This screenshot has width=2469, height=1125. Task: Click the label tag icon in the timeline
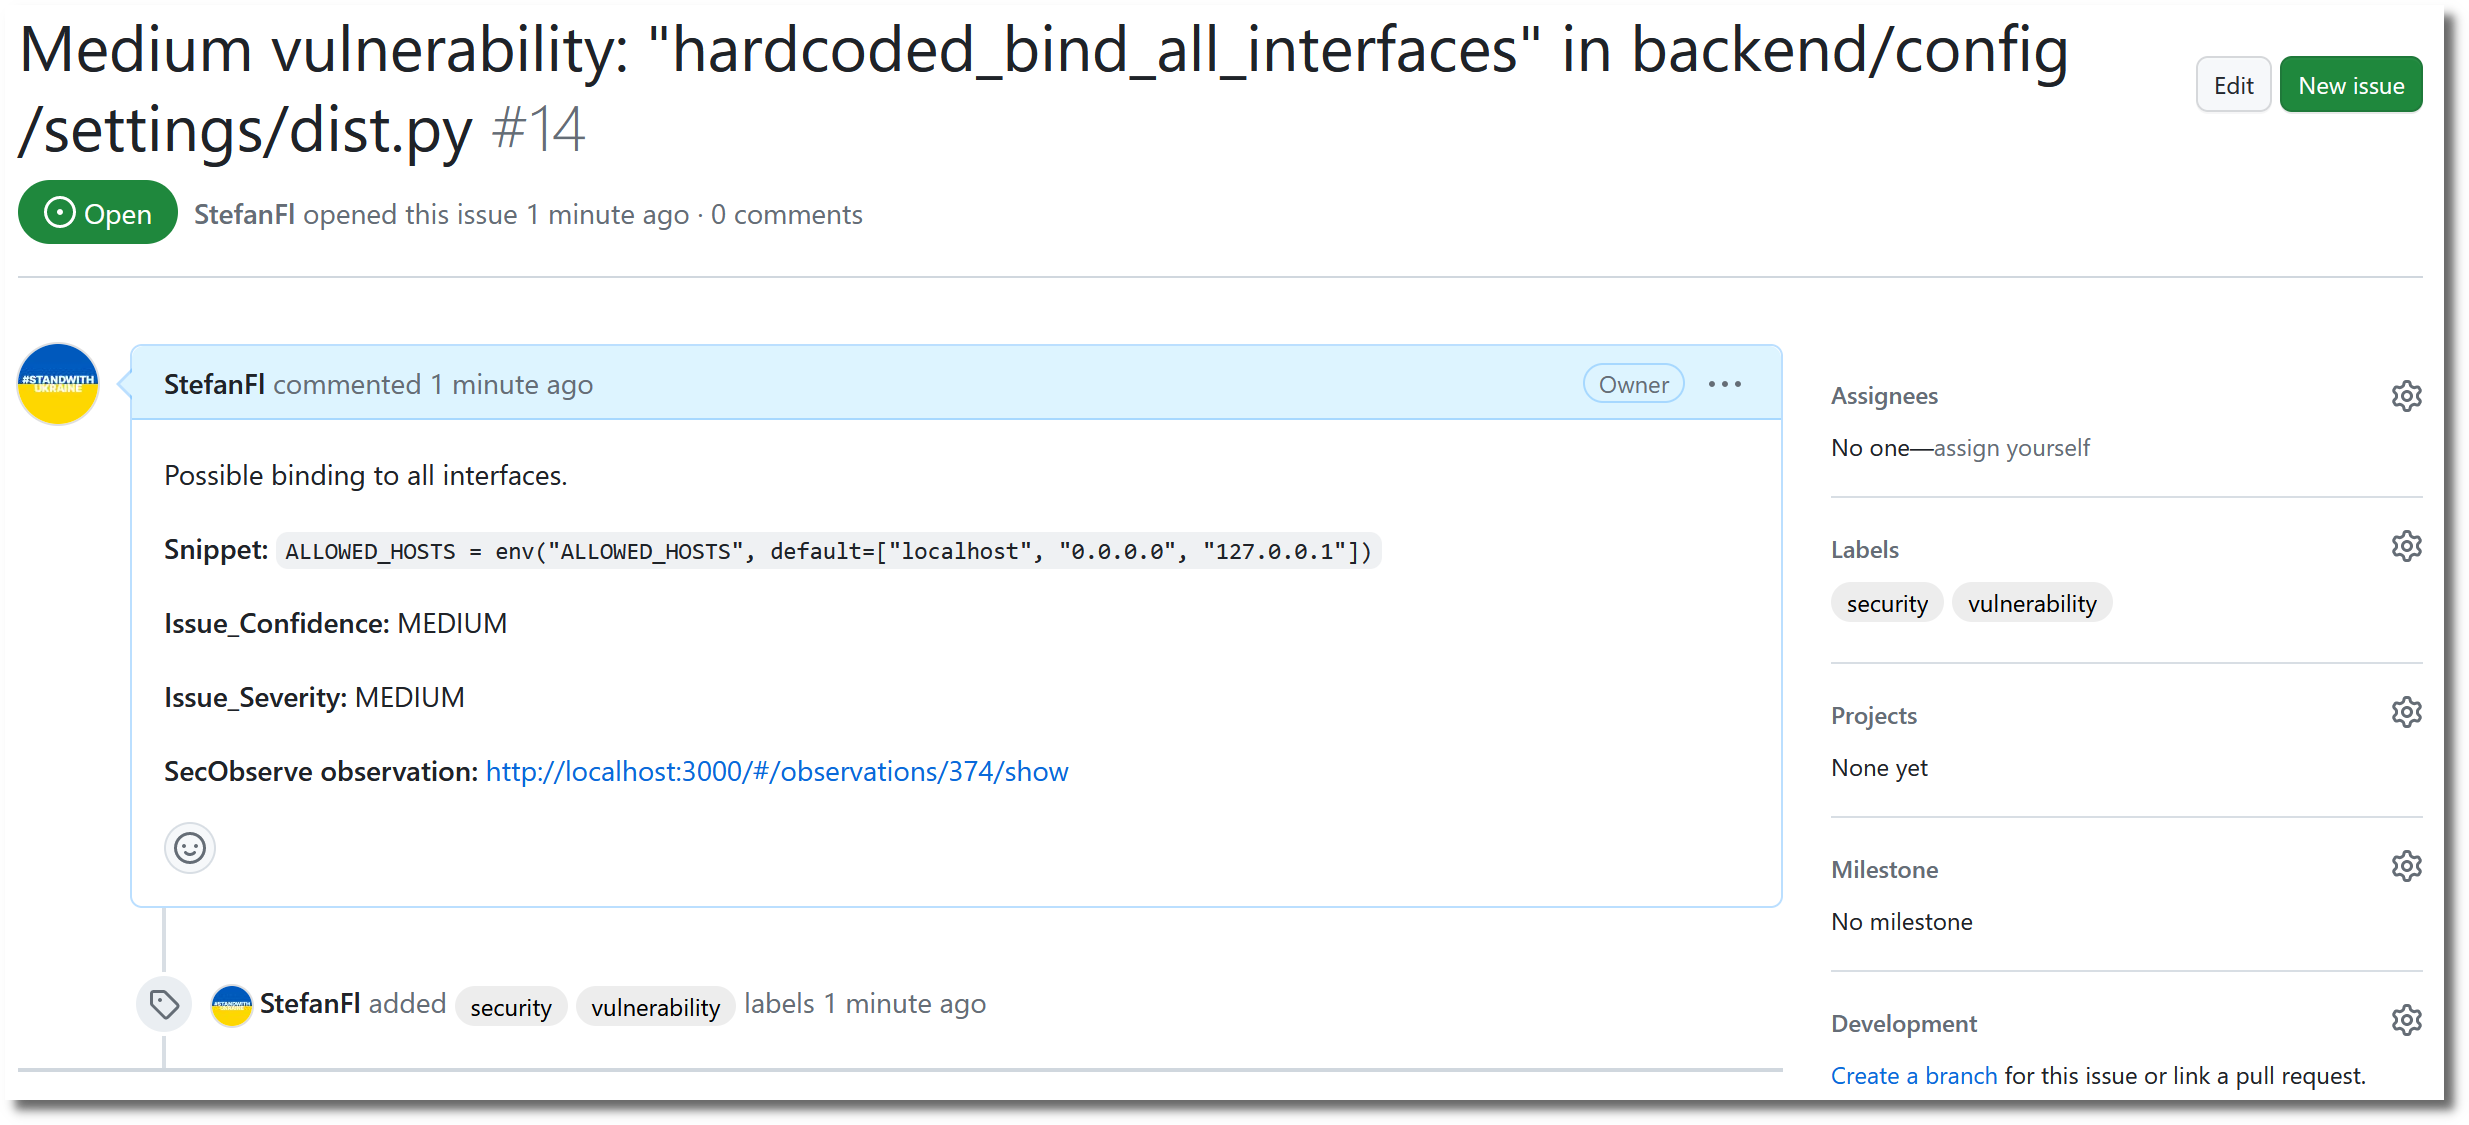[163, 1003]
